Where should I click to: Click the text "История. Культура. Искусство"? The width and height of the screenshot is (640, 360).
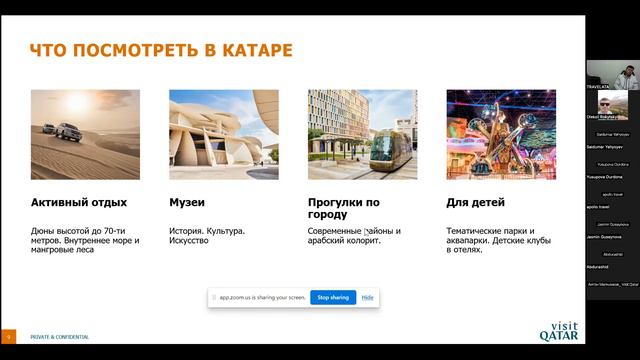pos(207,236)
